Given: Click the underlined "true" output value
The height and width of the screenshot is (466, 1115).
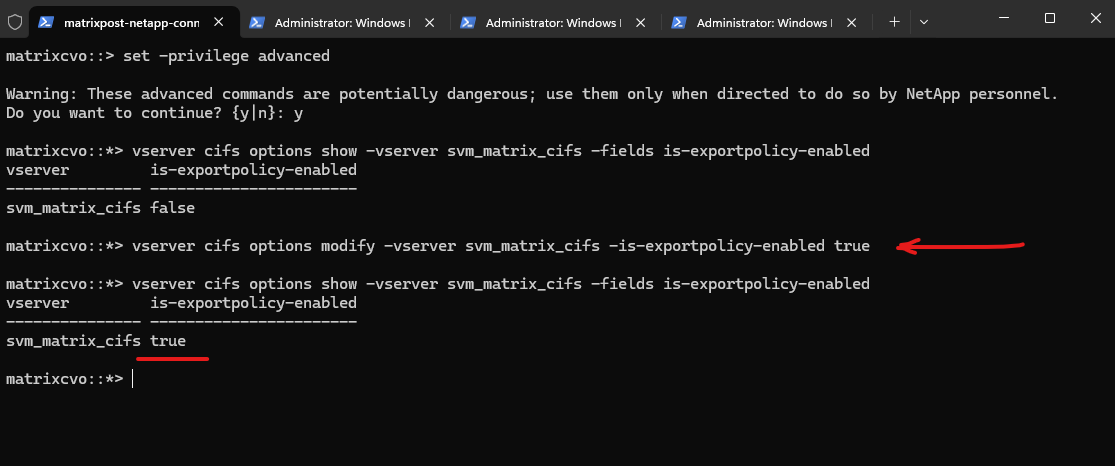Looking at the screenshot, I should (168, 341).
